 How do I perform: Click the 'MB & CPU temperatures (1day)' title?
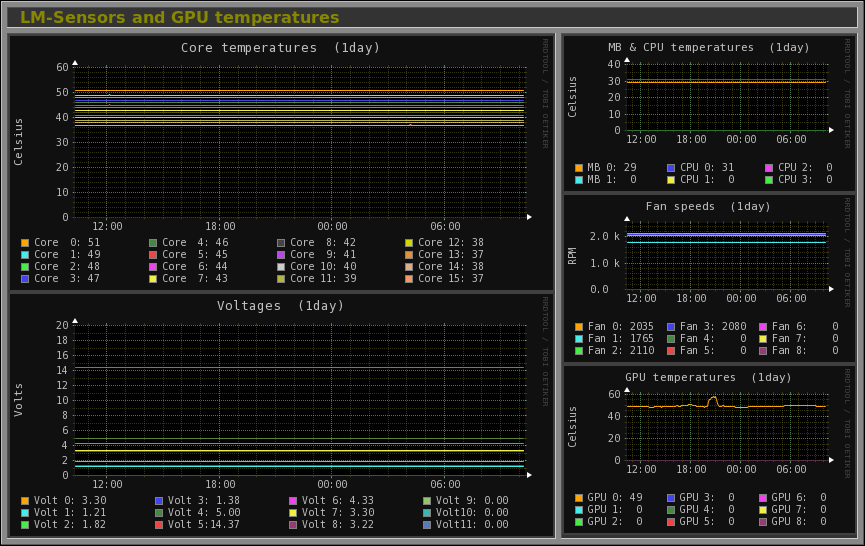(x=709, y=47)
